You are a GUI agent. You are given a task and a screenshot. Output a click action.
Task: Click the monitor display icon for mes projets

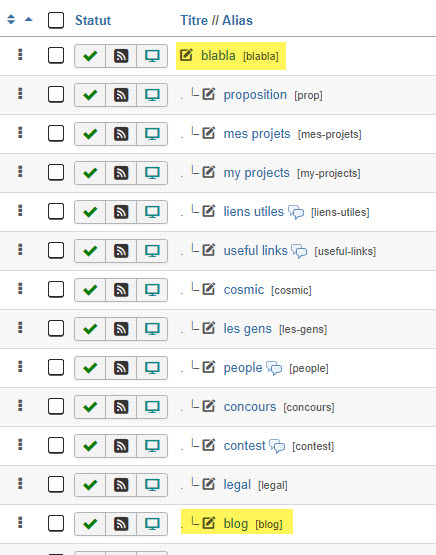pyautogui.click(x=152, y=134)
